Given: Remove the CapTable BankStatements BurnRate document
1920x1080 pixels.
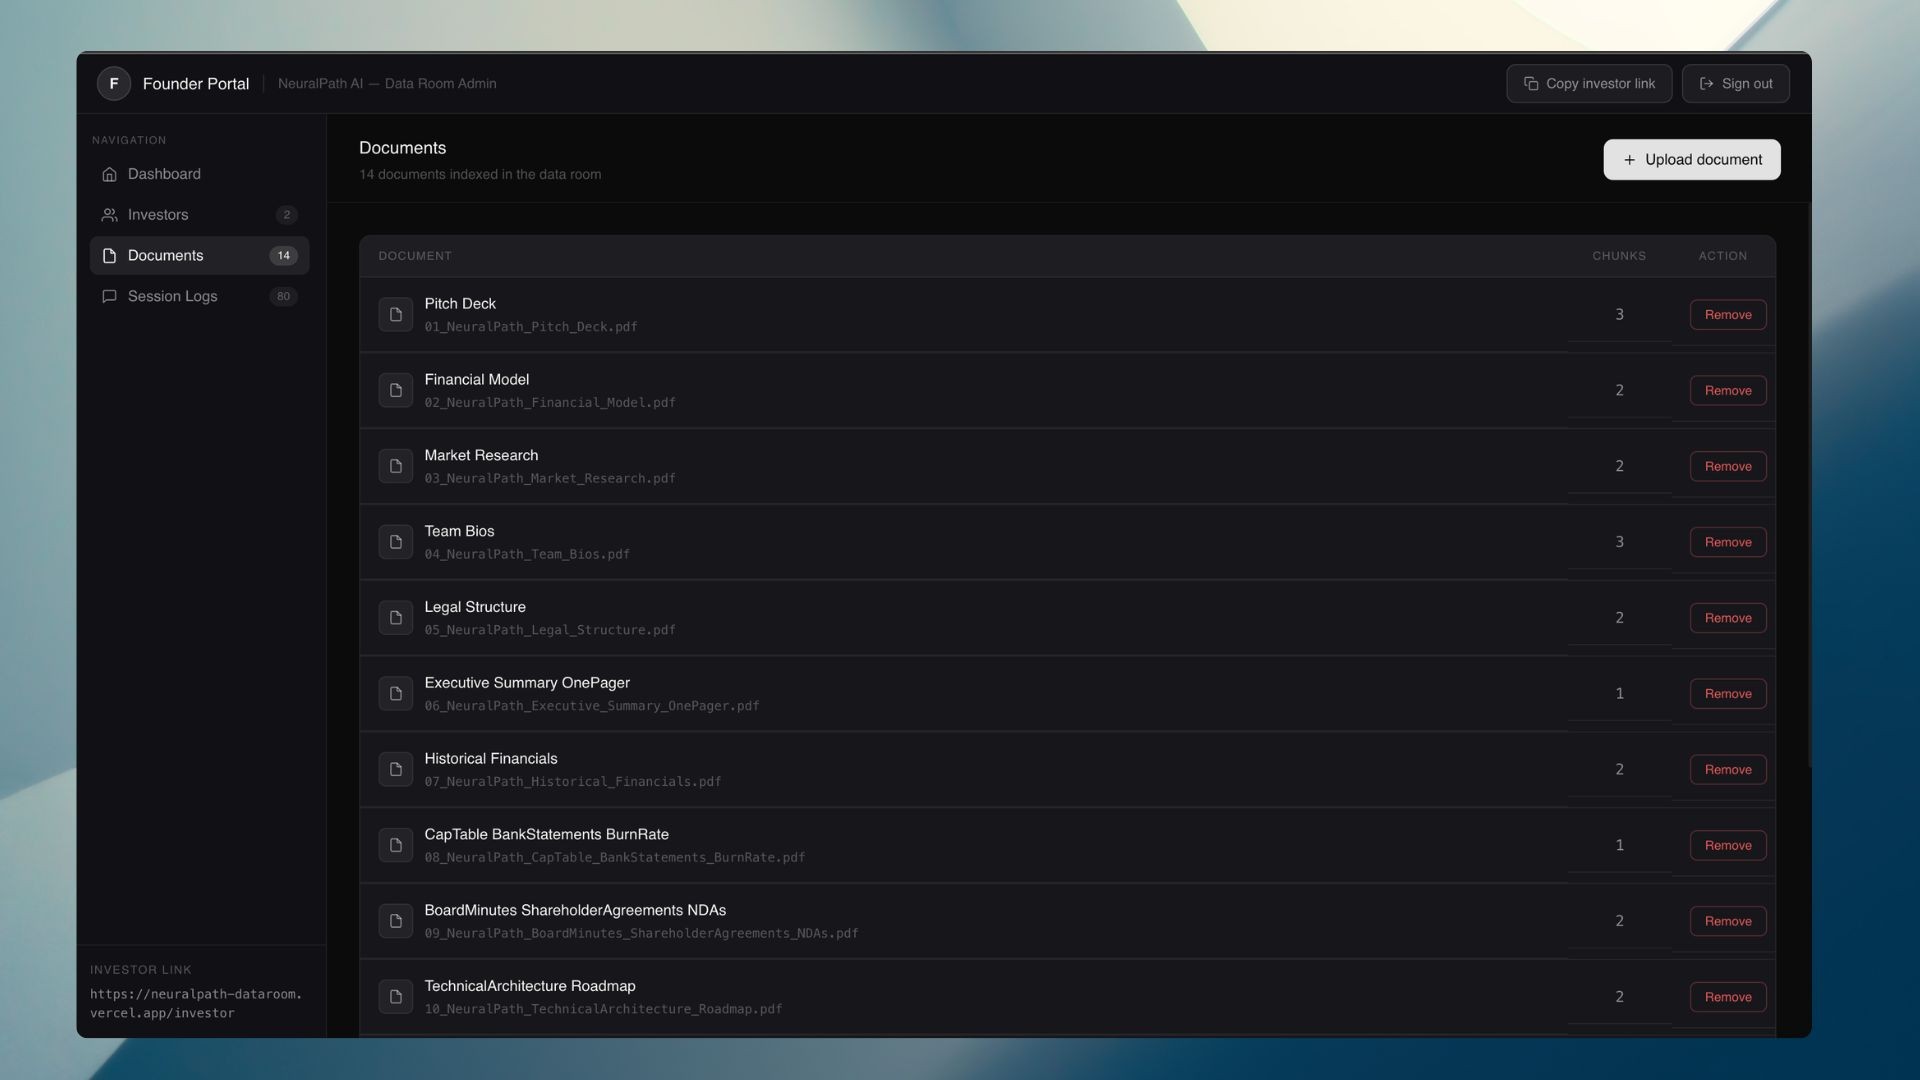Looking at the screenshot, I should point(1728,846).
